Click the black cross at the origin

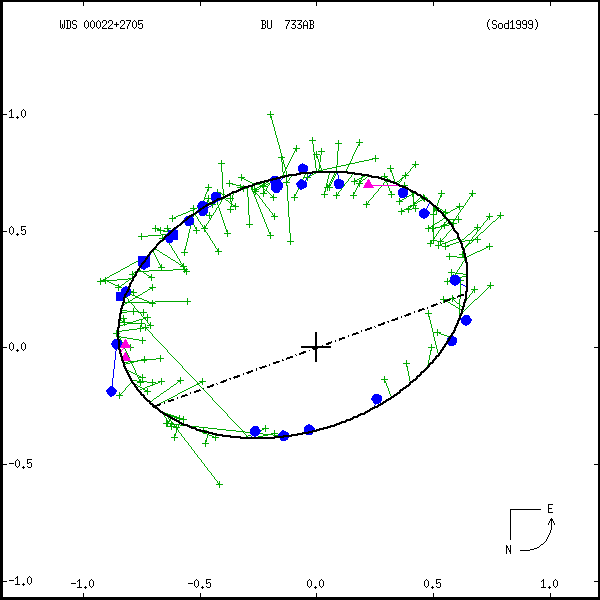[316, 347]
